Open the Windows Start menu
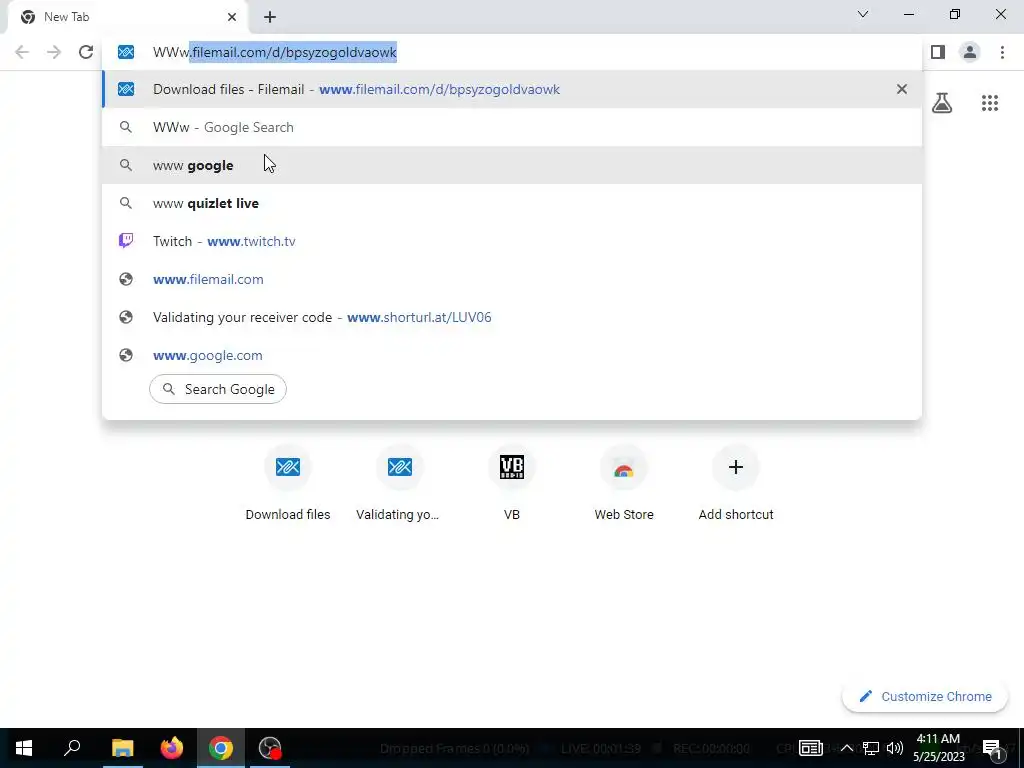The image size is (1024, 768). point(24,748)
